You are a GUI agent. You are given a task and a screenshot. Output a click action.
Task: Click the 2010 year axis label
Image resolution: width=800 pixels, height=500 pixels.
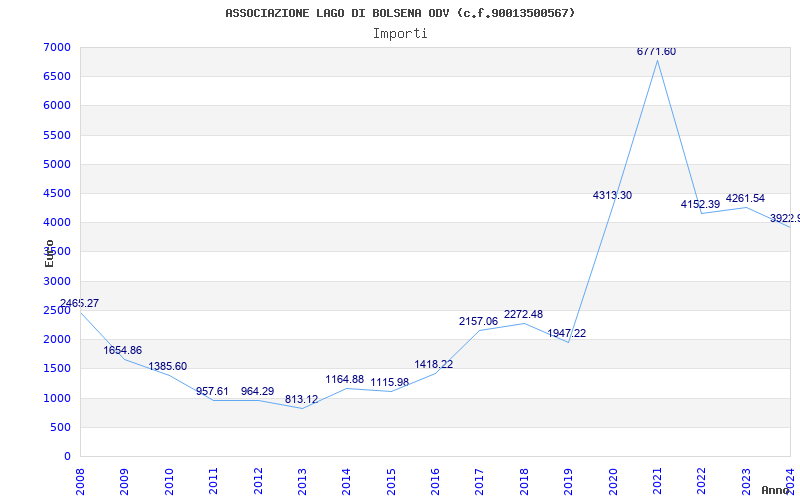pyautogui.click(x=169, y=482)
